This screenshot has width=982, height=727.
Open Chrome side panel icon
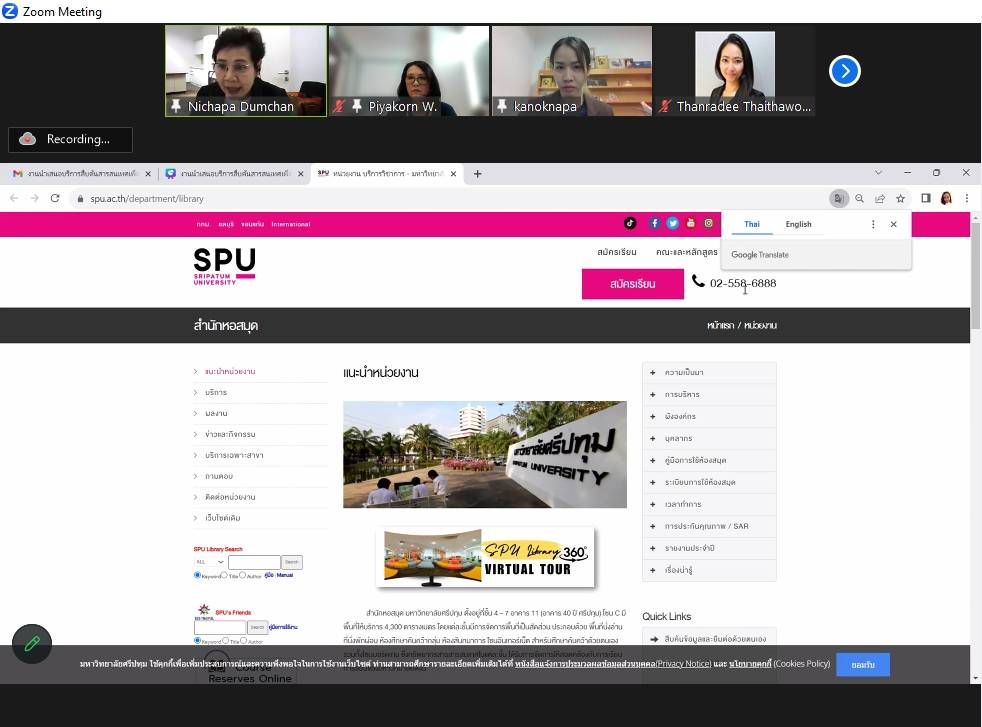point(925,198)
